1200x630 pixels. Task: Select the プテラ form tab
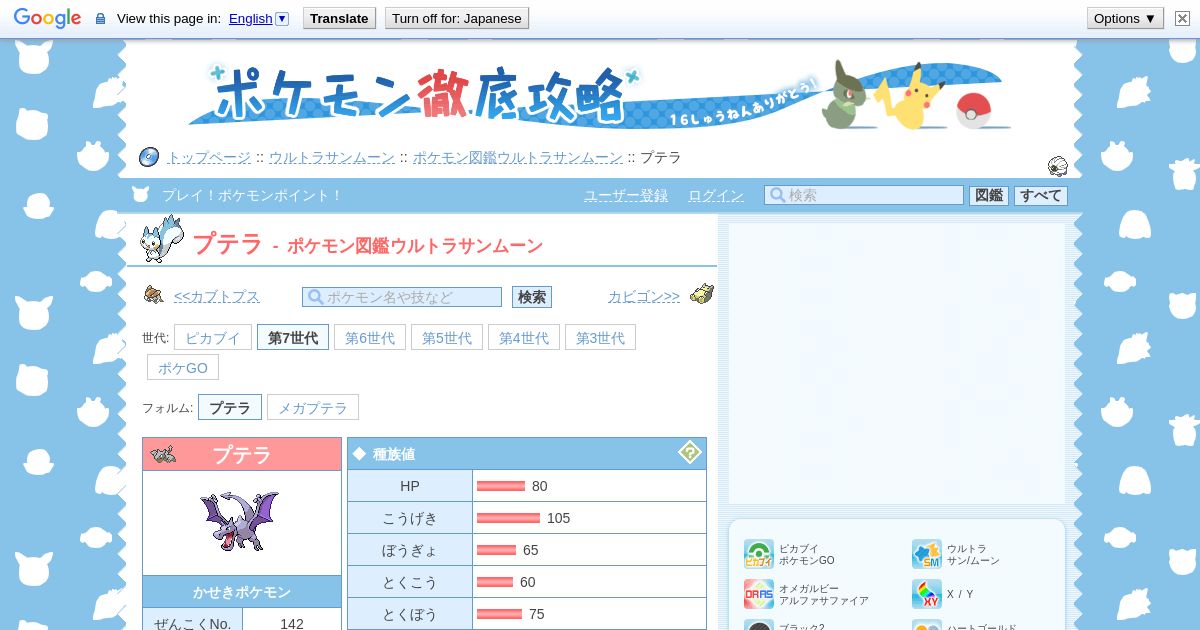click(x=230, y=408)
